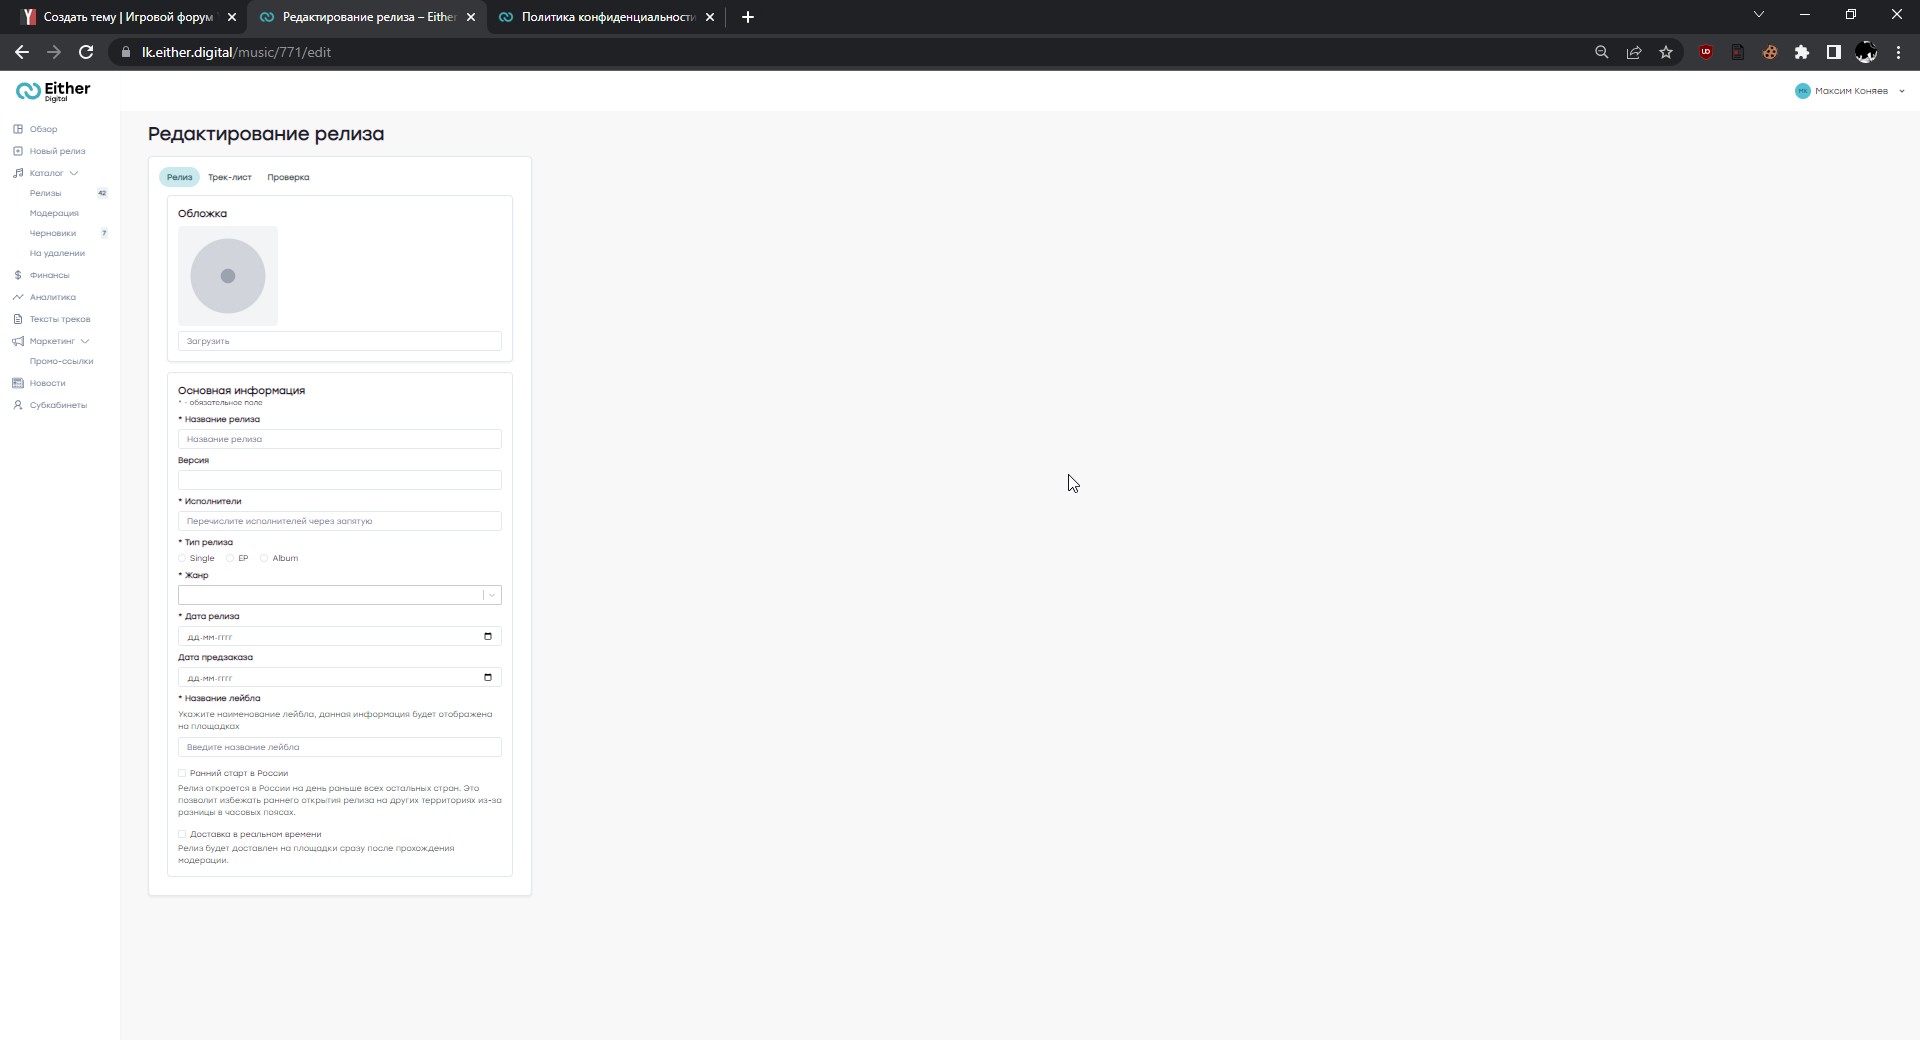Open the browser tab search chevron

click(1759, 14)
